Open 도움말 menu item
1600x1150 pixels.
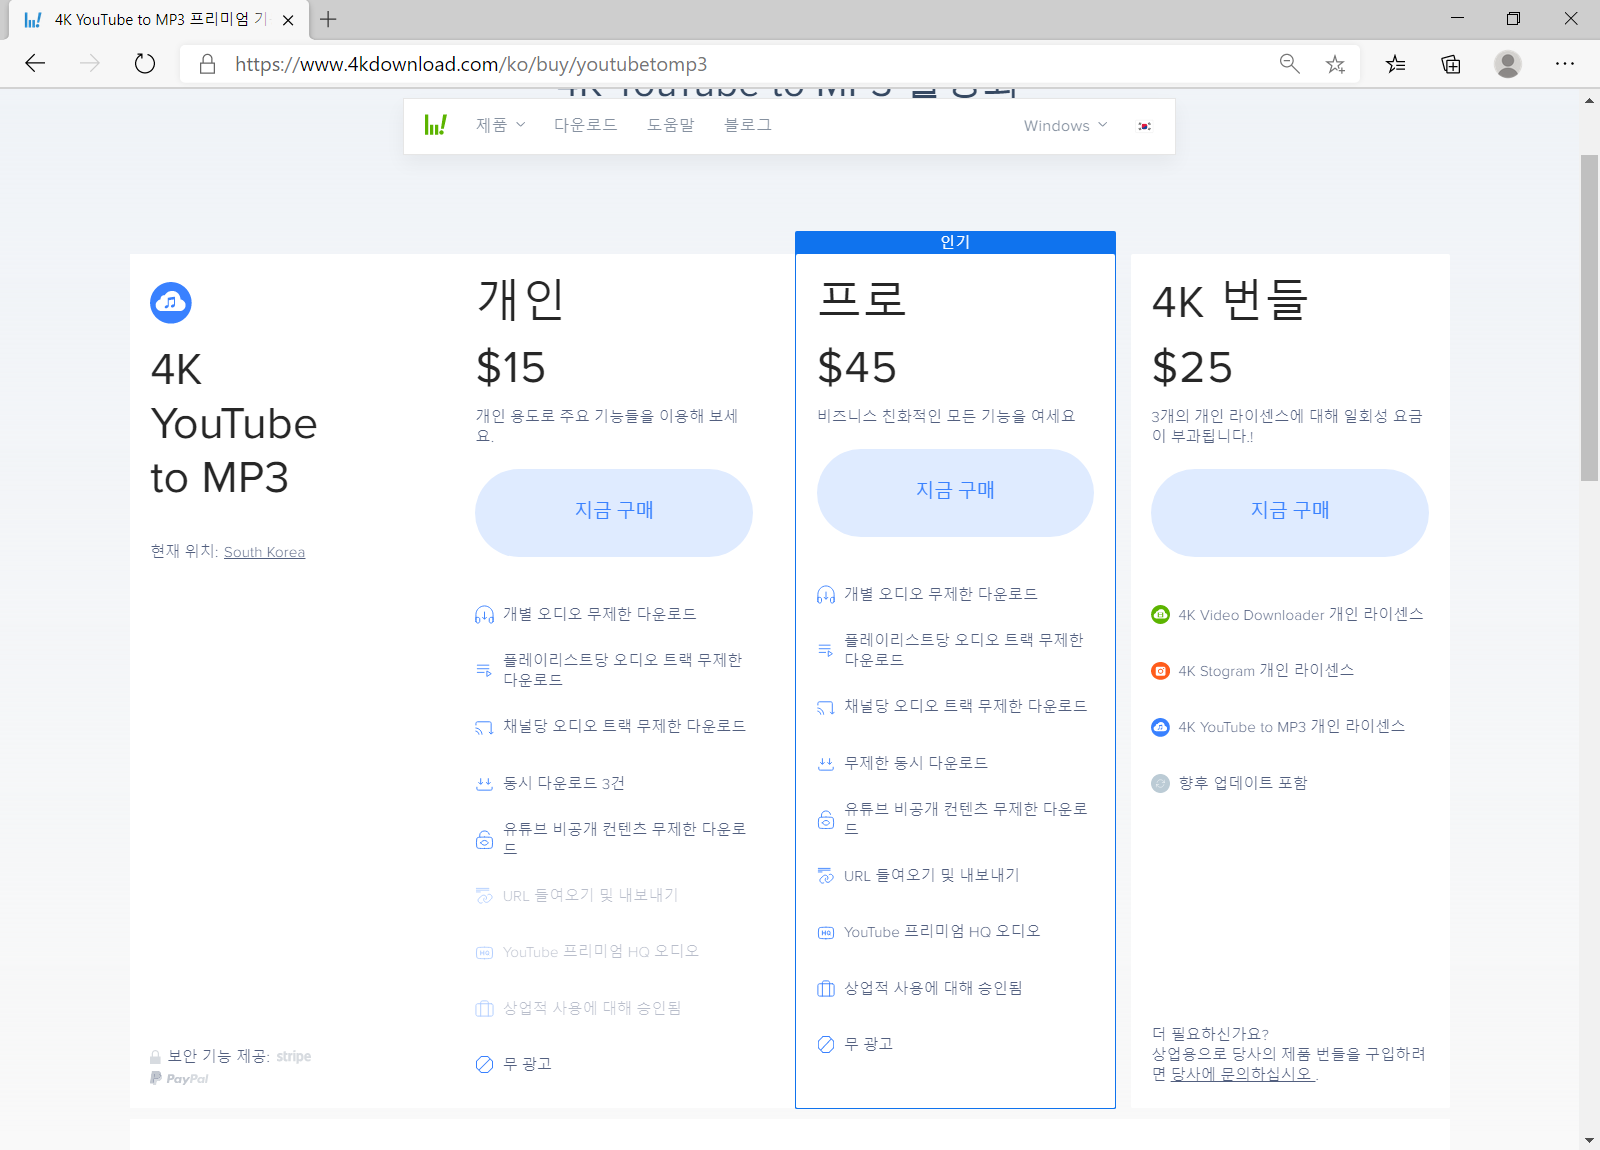pyautogui.click(x=671, y=125)
